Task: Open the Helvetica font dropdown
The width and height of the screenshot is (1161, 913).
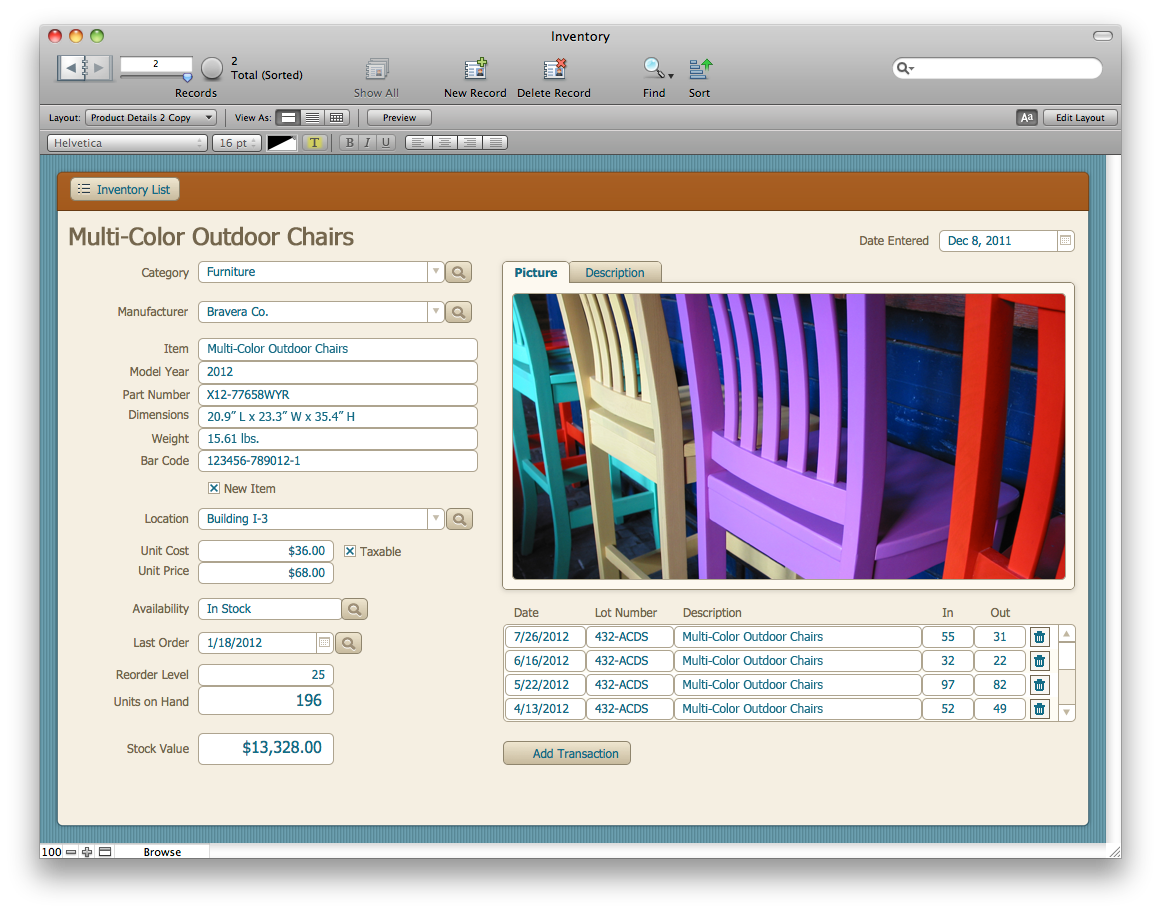Action: tap(127, 143)
